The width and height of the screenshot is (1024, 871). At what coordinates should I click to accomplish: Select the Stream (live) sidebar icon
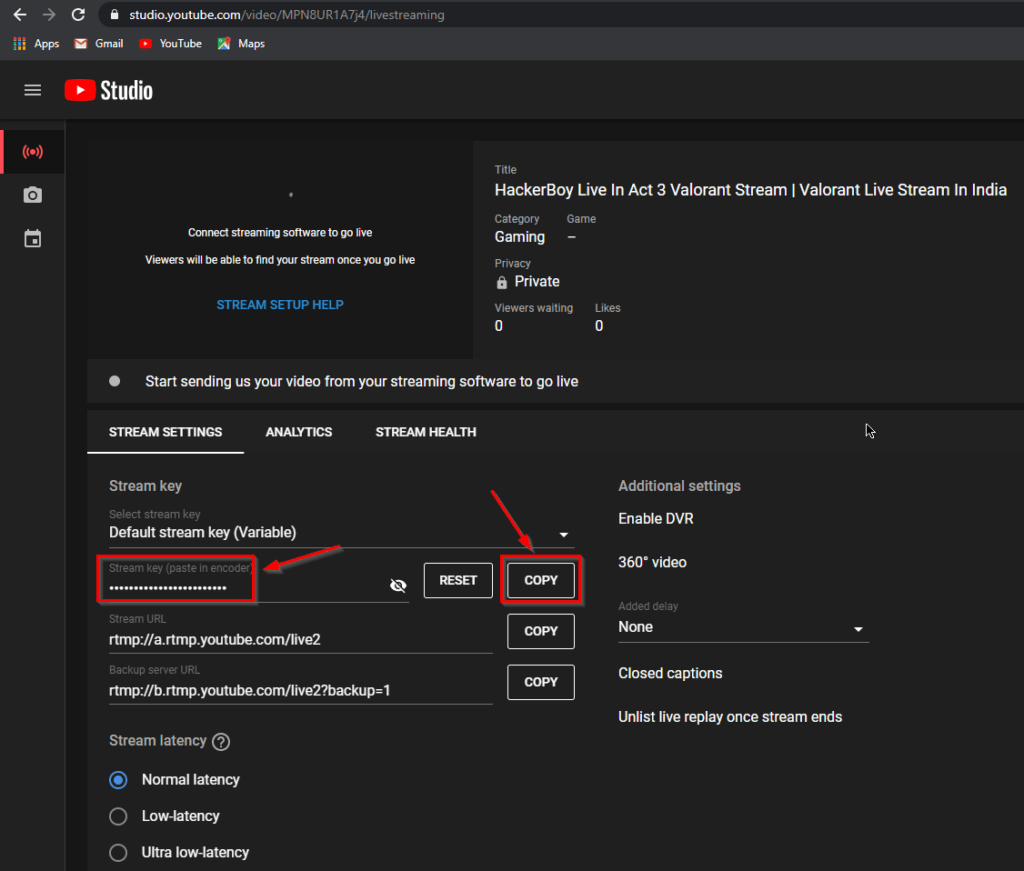33,152
